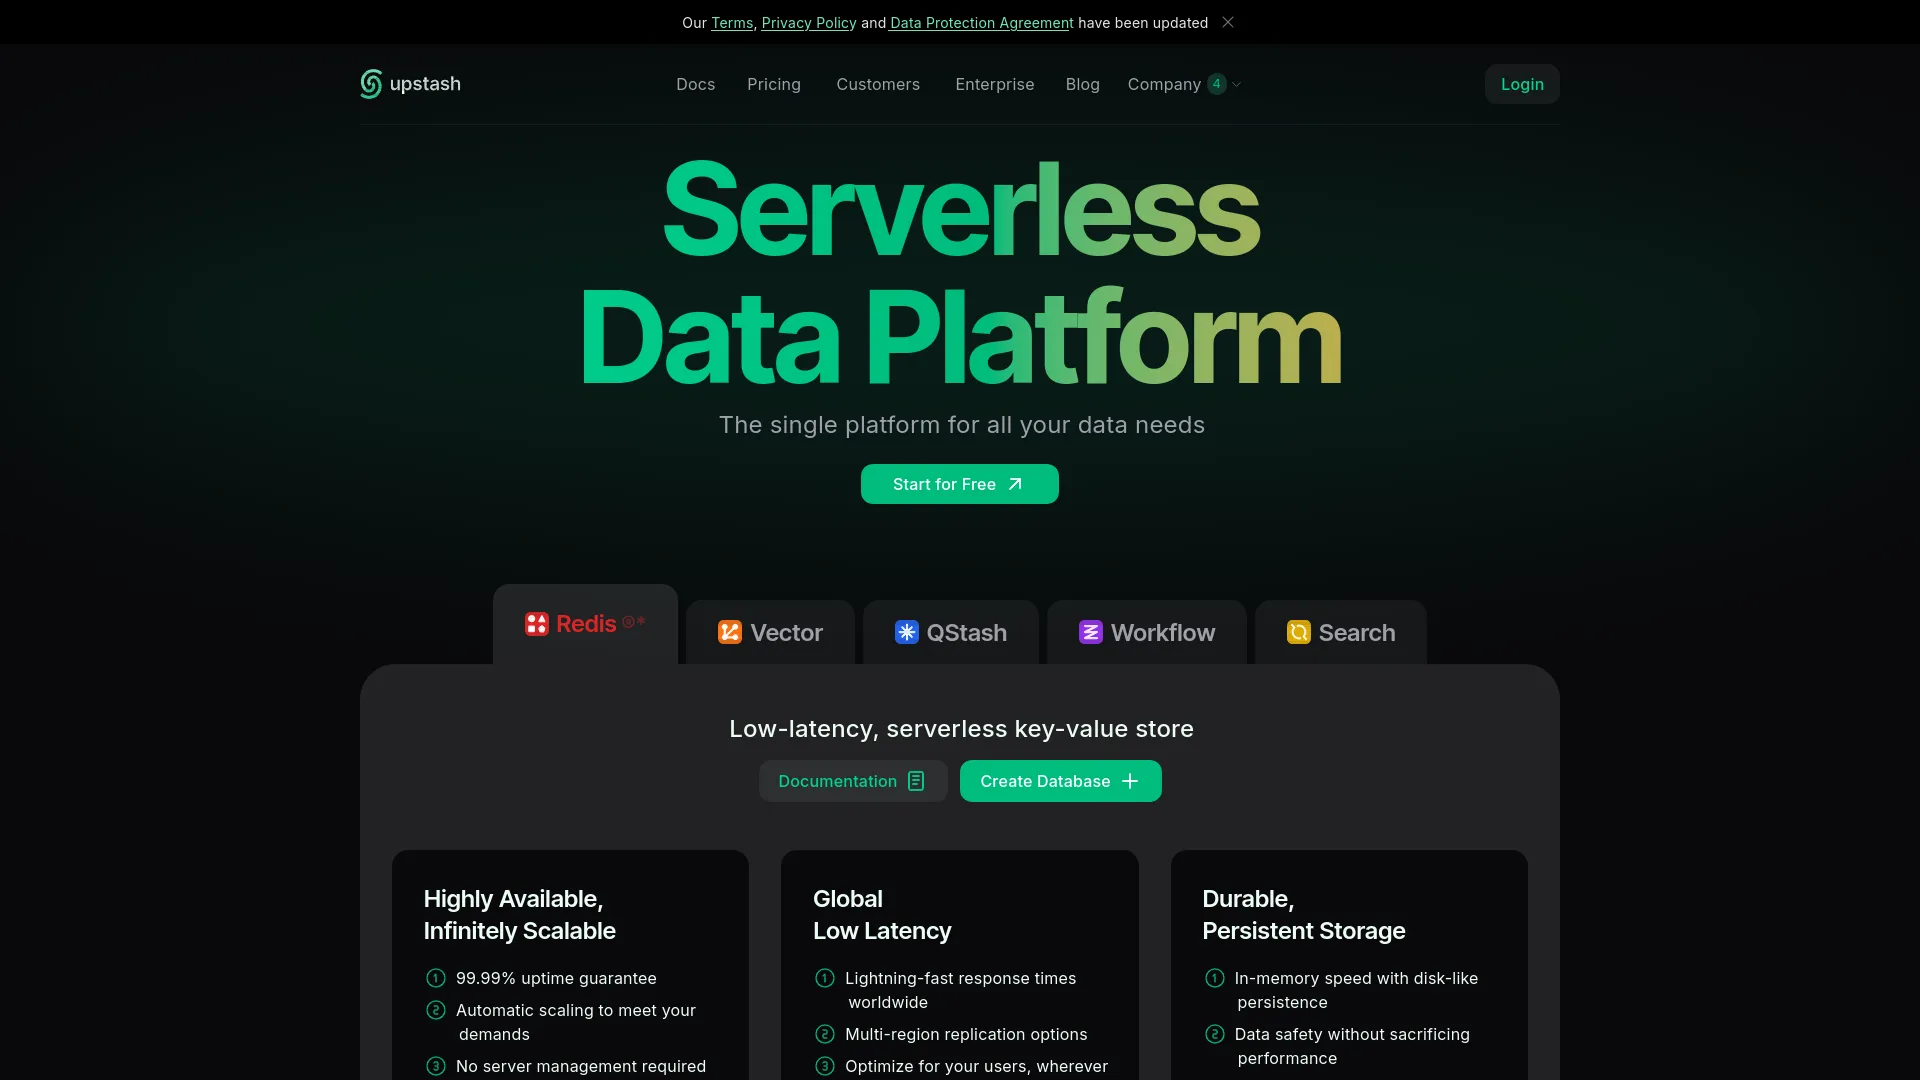Image resolution: width=1920 pixels, height=1080 pixels.
Task: Open the Data Protection Agreement link
Action: (981, 23)
